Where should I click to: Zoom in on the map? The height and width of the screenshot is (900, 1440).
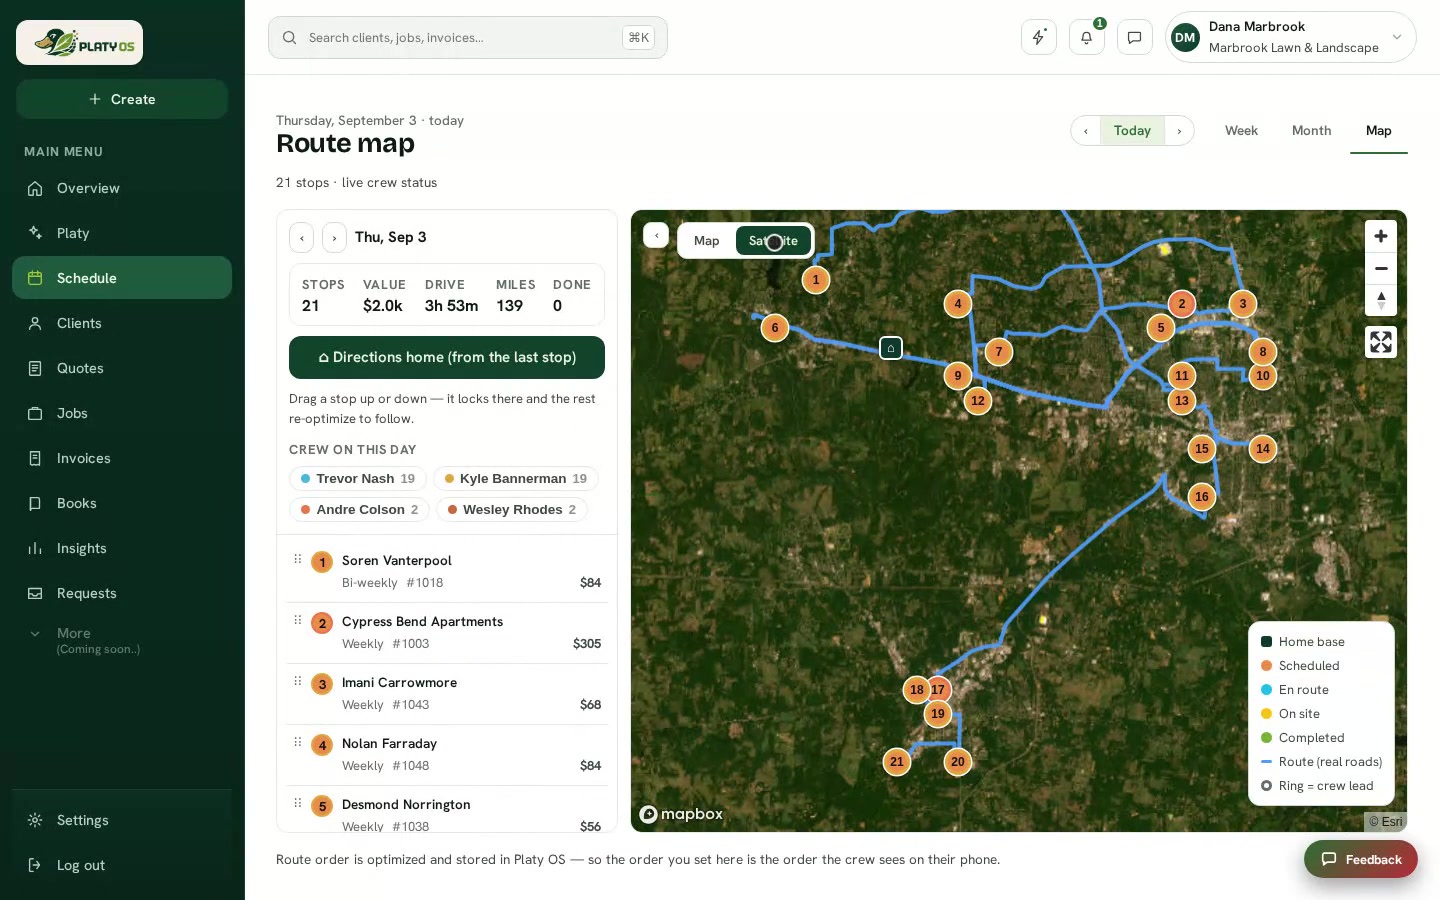pos(1380,236)
